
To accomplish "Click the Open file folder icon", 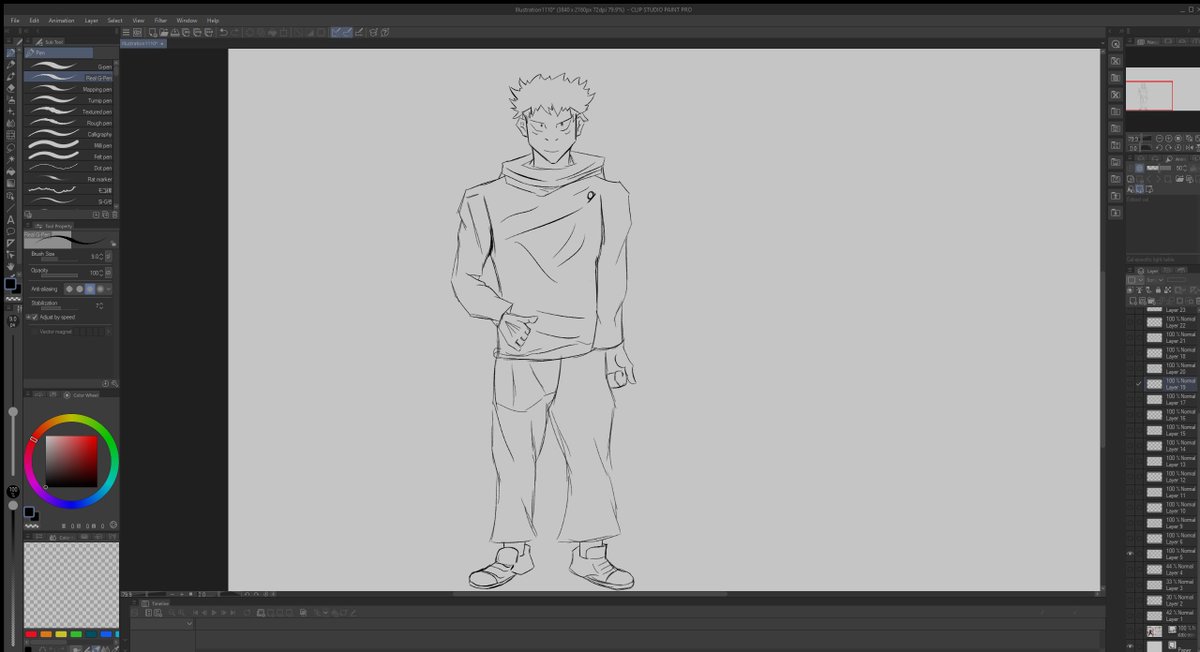I will point(164,32).
